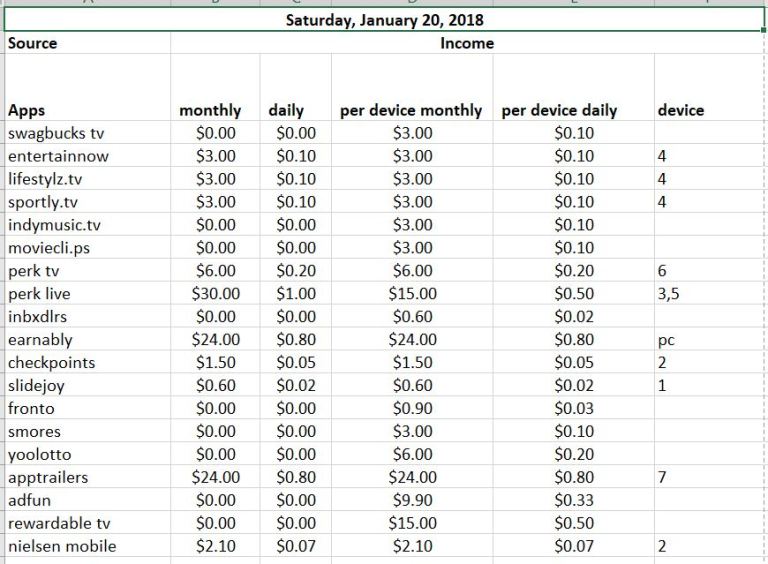Click the 'per device daily' header cell
768x564 pixels.
[559, 110]
